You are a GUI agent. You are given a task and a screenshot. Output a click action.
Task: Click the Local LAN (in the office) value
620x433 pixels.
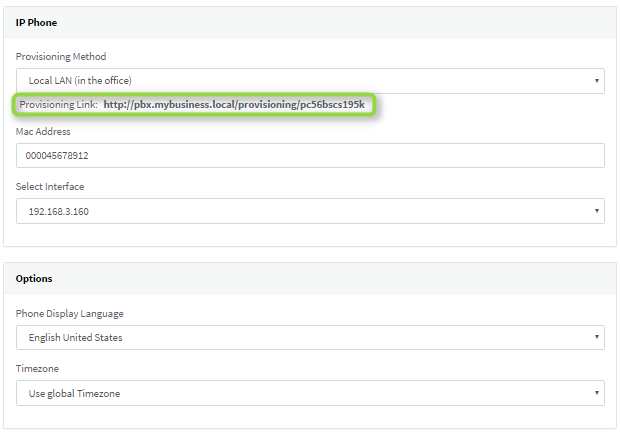pos(80,80)
